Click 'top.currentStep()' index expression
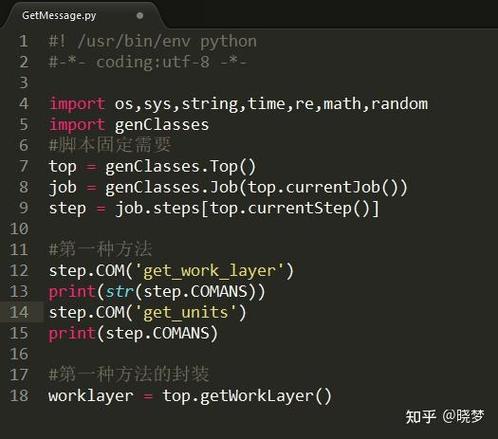Screen dimensions: 498x439 point(289,209)
